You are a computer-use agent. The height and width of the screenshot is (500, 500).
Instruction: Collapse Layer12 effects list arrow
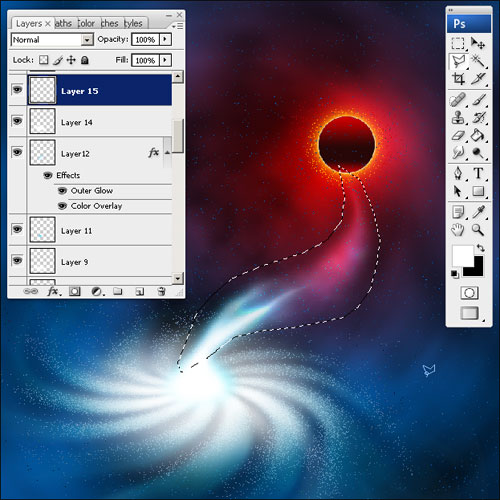(x=167, y=152)
